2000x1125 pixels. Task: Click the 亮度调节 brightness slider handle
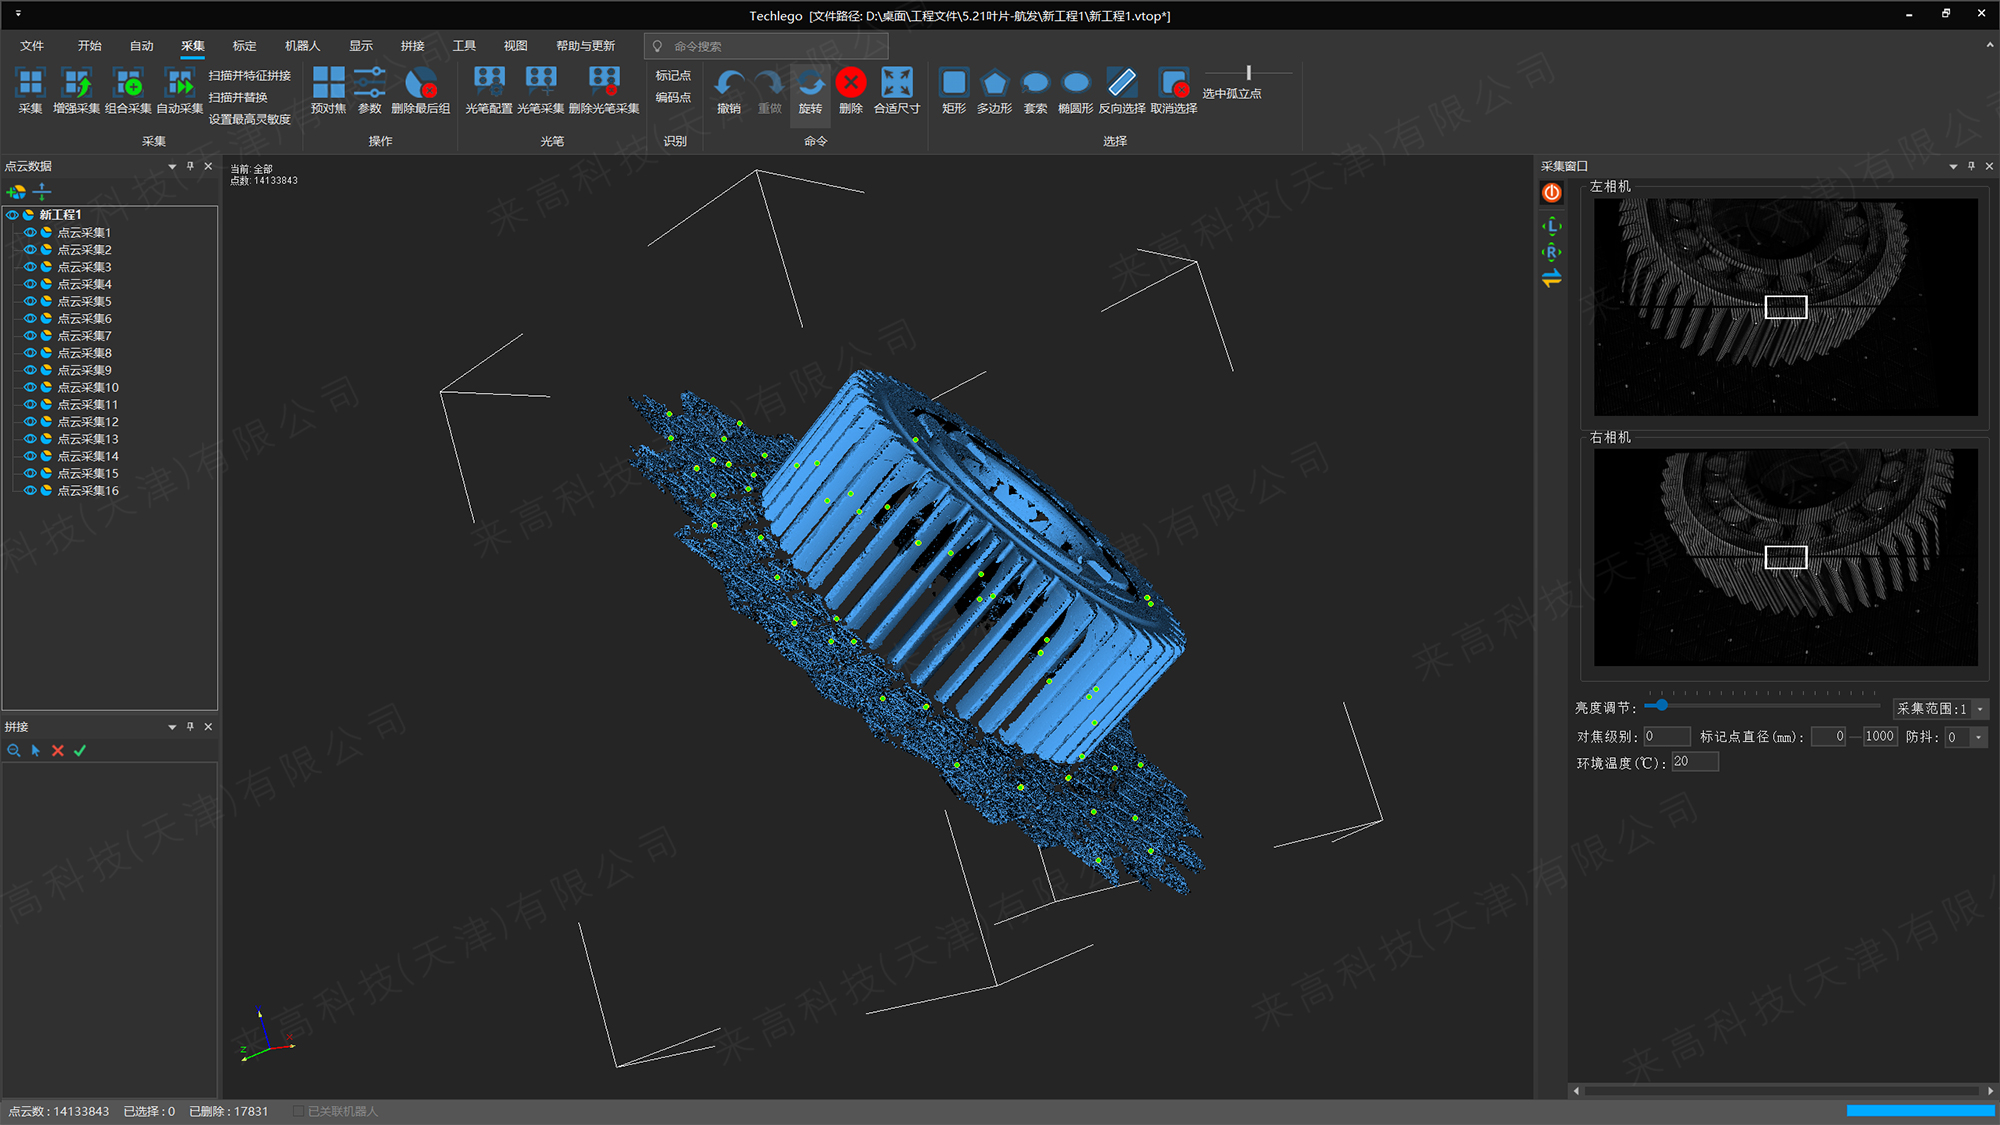coord(1661,706)
